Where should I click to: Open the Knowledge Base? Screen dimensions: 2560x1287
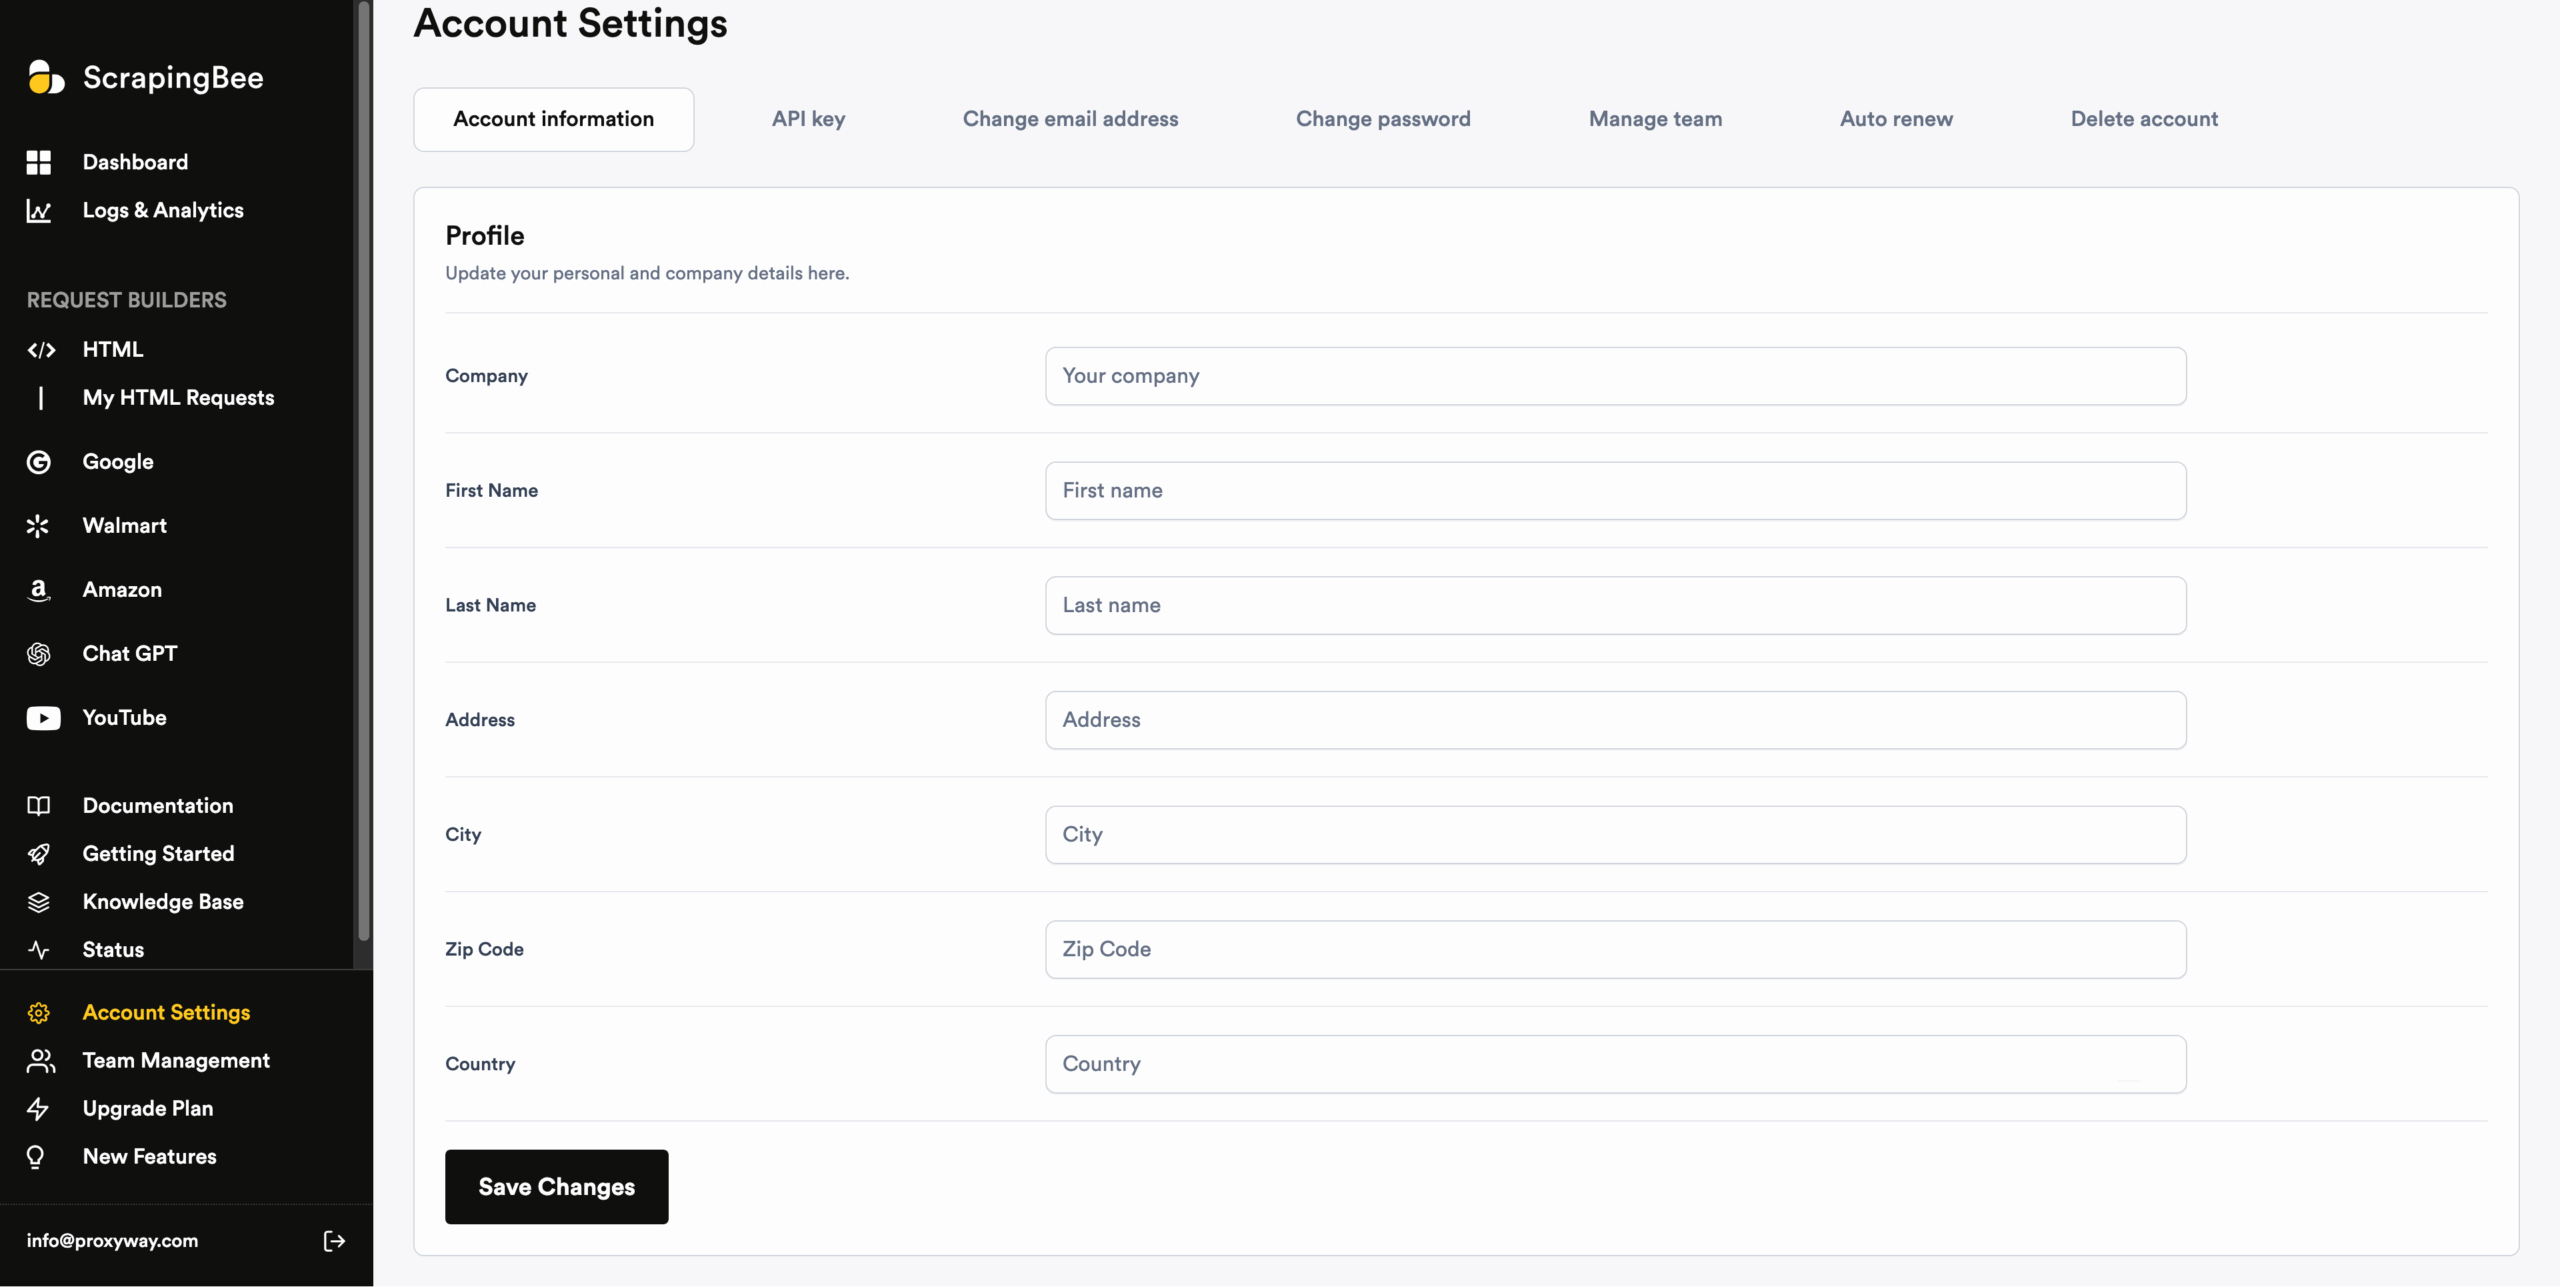point(162,901)
